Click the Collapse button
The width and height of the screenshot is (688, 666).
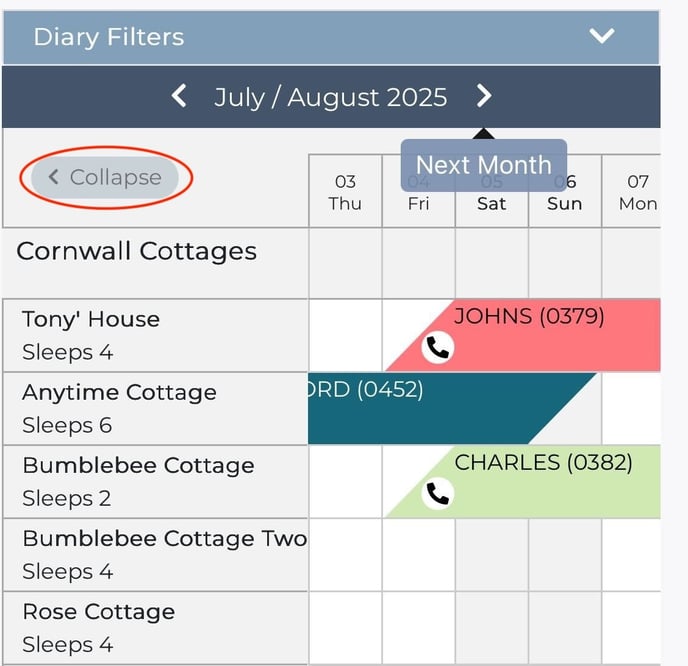click(105, 178)
